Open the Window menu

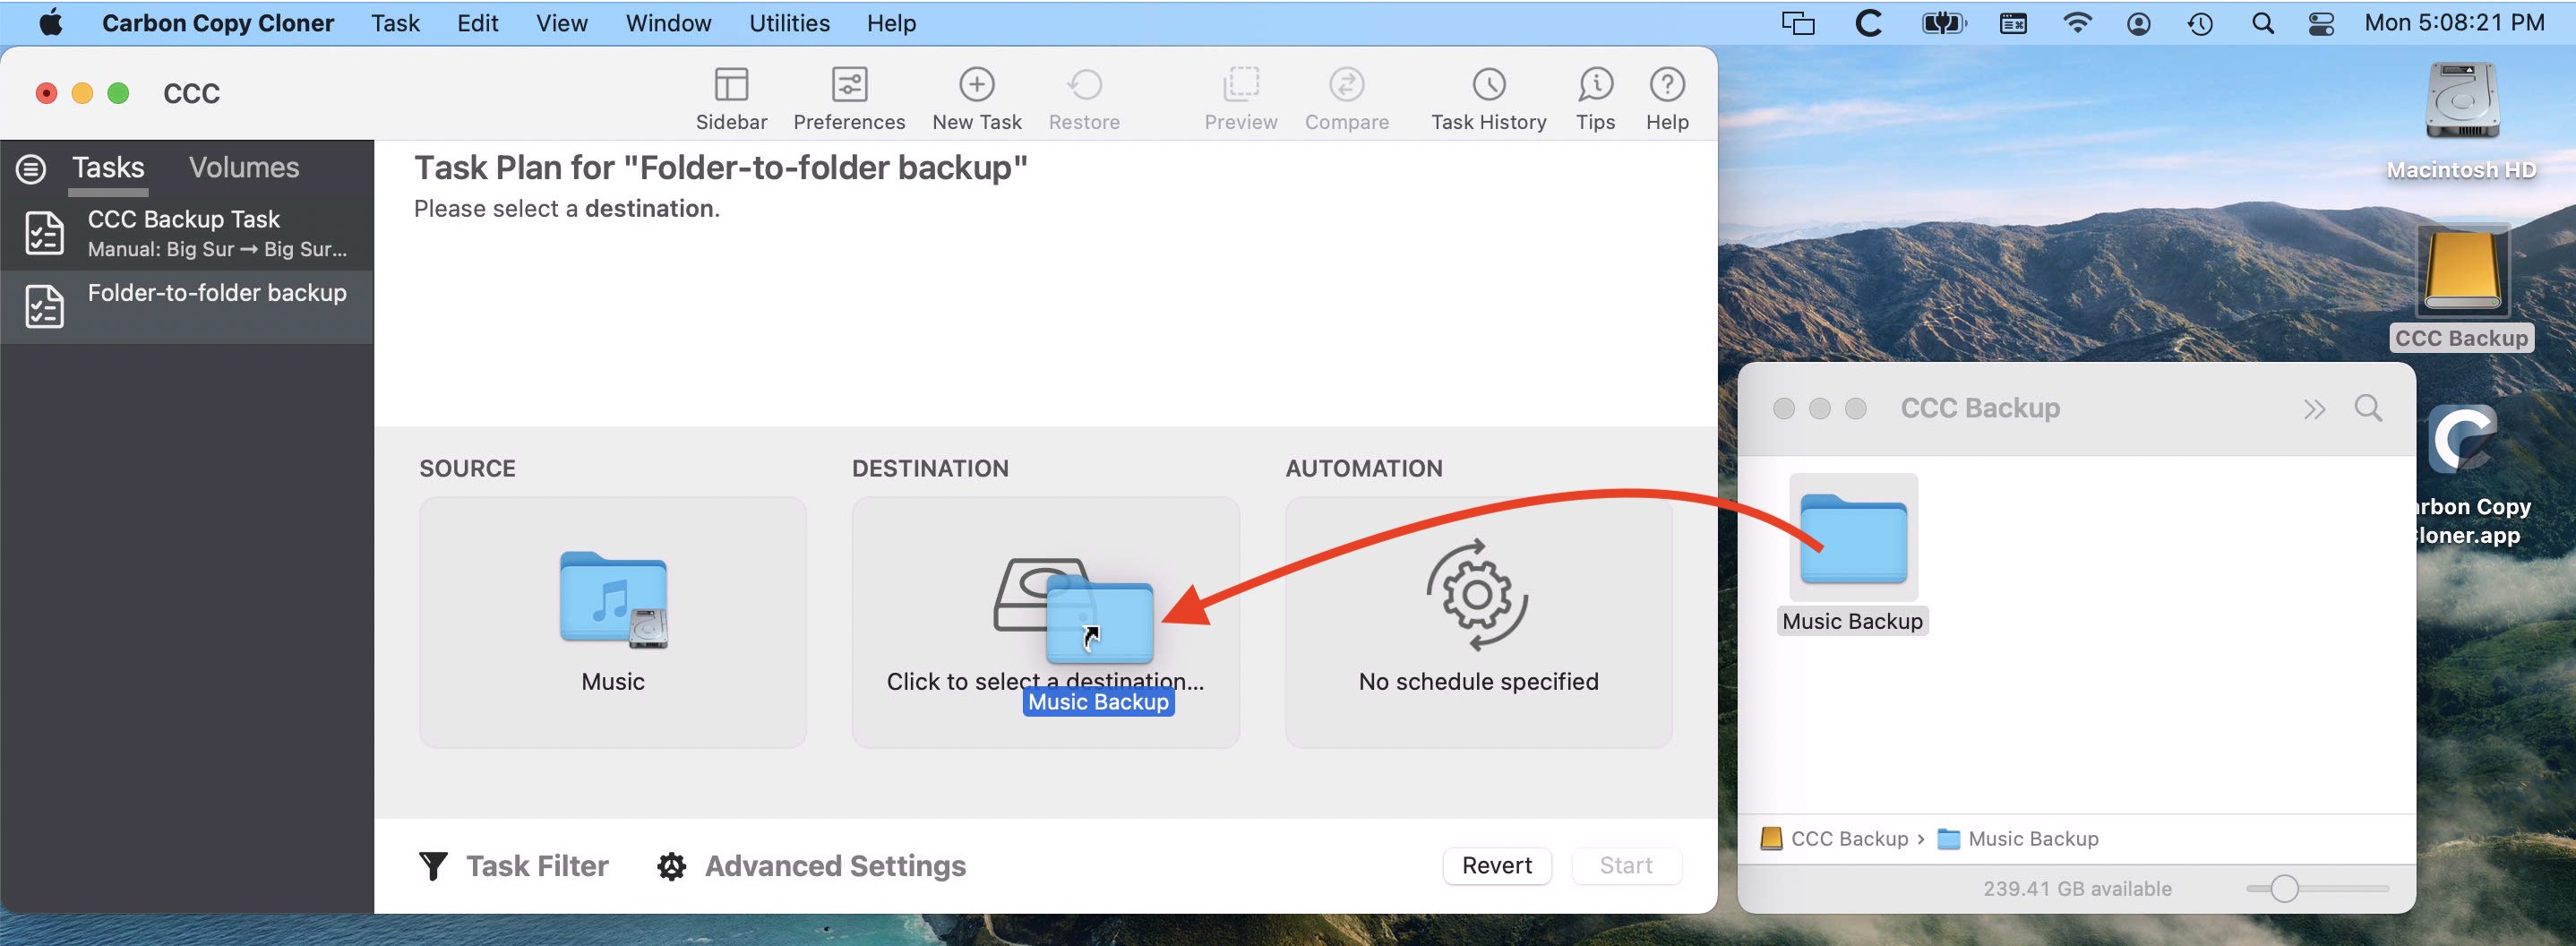pos(668,23)
